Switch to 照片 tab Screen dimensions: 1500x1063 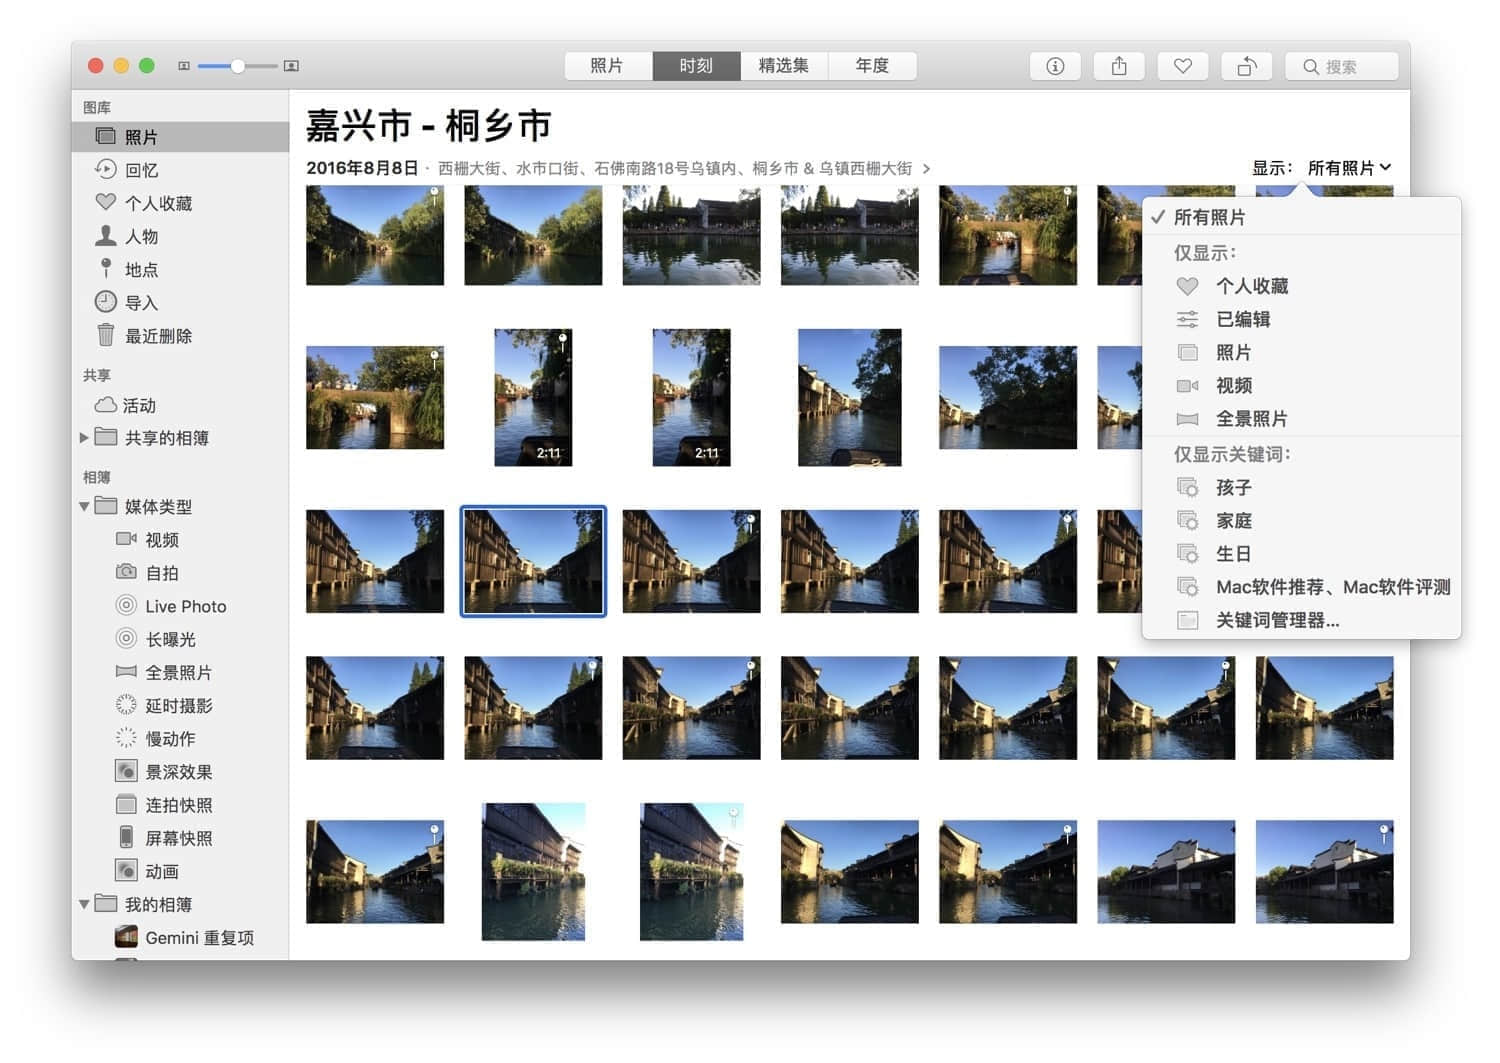(x=607, y=66)
